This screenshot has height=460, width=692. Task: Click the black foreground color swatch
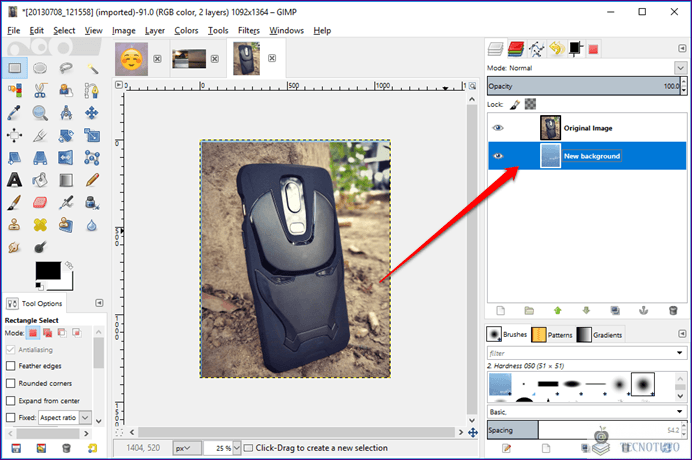click(48, 271)
